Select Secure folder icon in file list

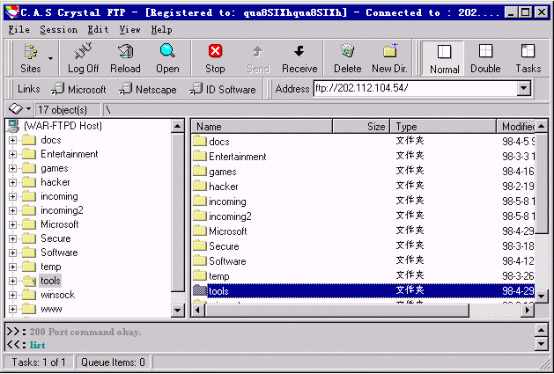pyautogui.click(x=200, y=246)
